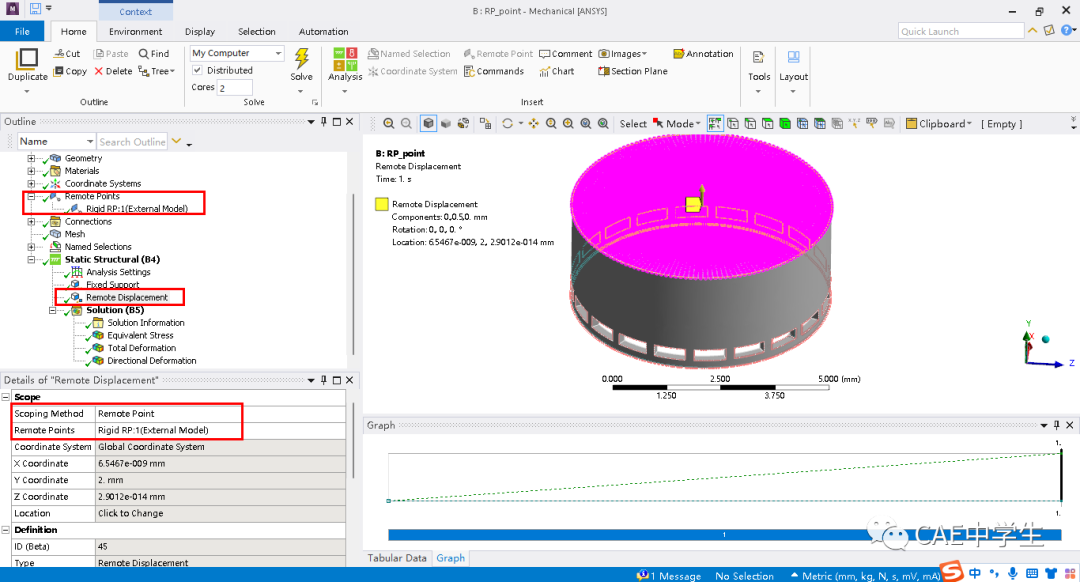This screenshot has width=1080, height=582.
Task: Open the 1 Message status link
Action: coord(669,576)
